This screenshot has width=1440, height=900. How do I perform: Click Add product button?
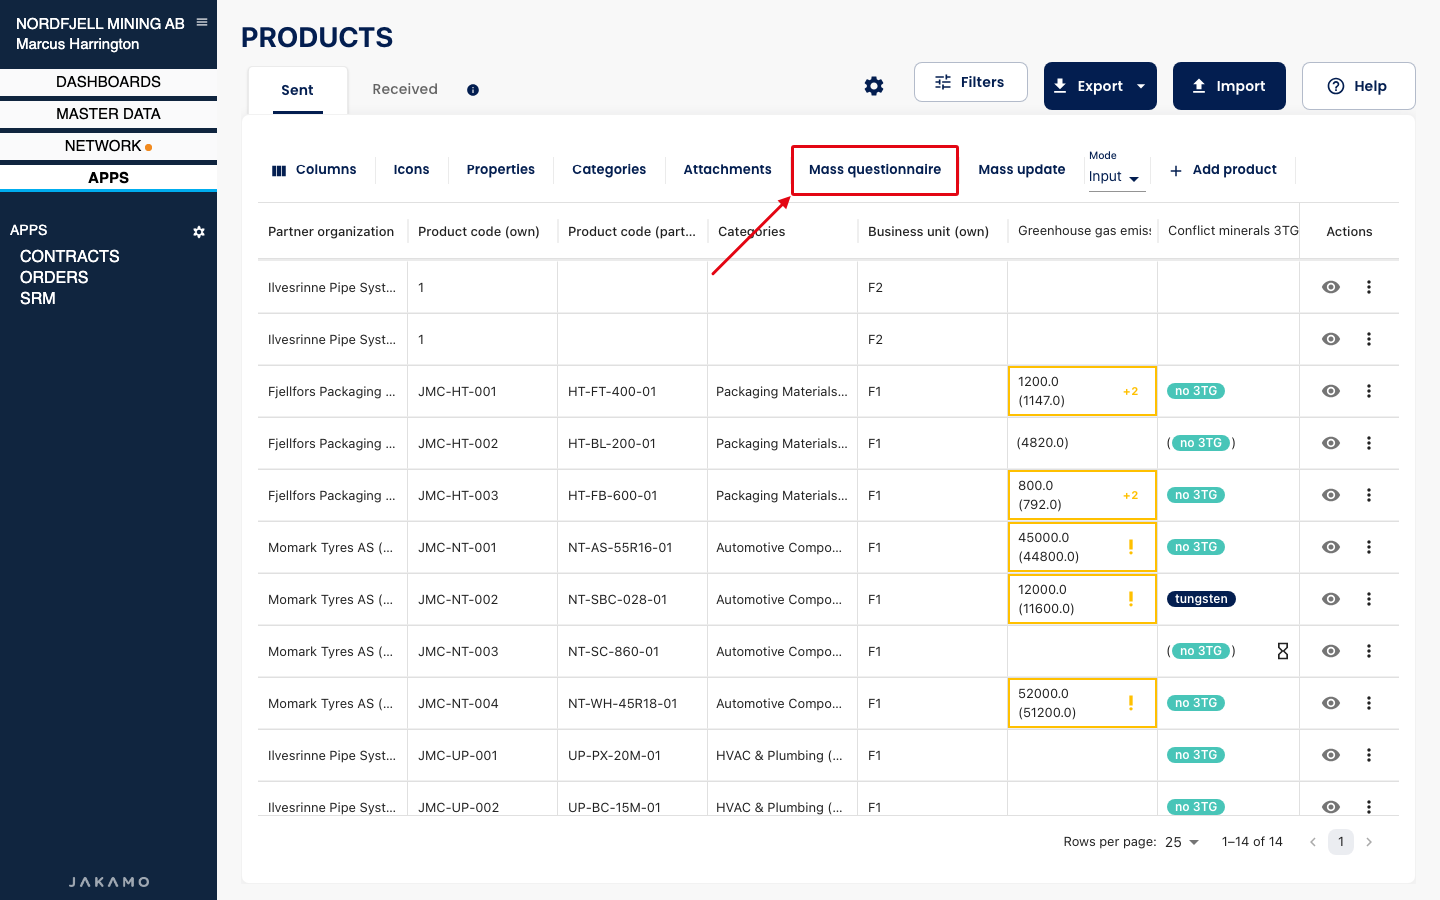point(1223,170)
